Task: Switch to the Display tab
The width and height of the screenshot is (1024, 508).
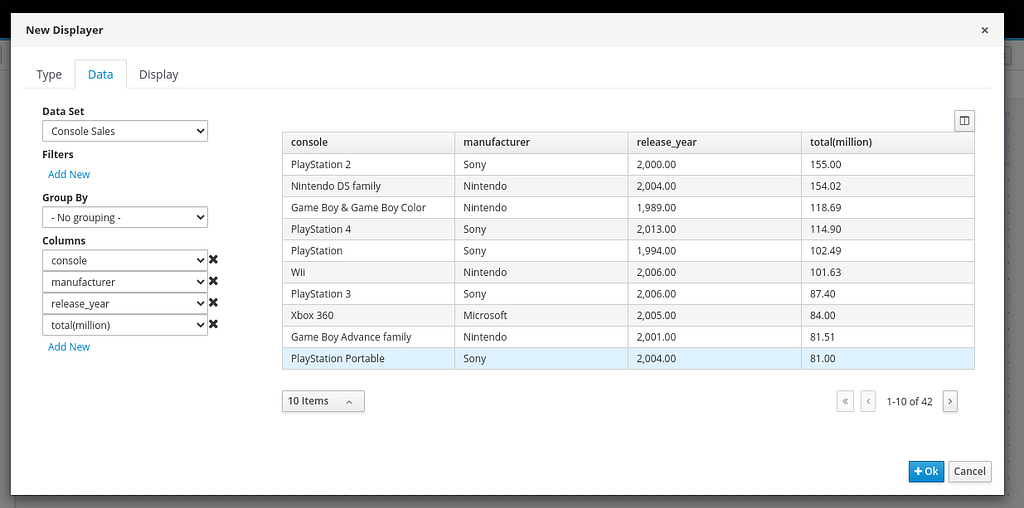Action: point(159,74)
